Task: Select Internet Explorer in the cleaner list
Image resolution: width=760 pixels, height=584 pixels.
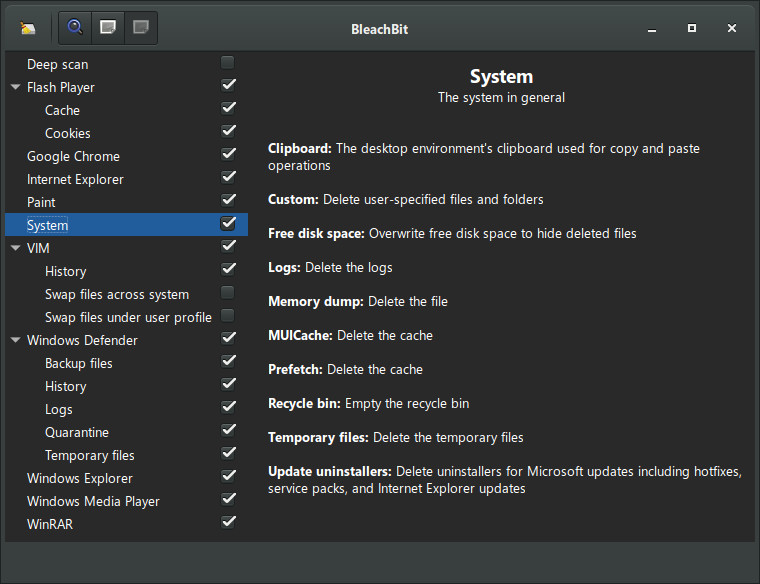Action: (x=75, y=179)
